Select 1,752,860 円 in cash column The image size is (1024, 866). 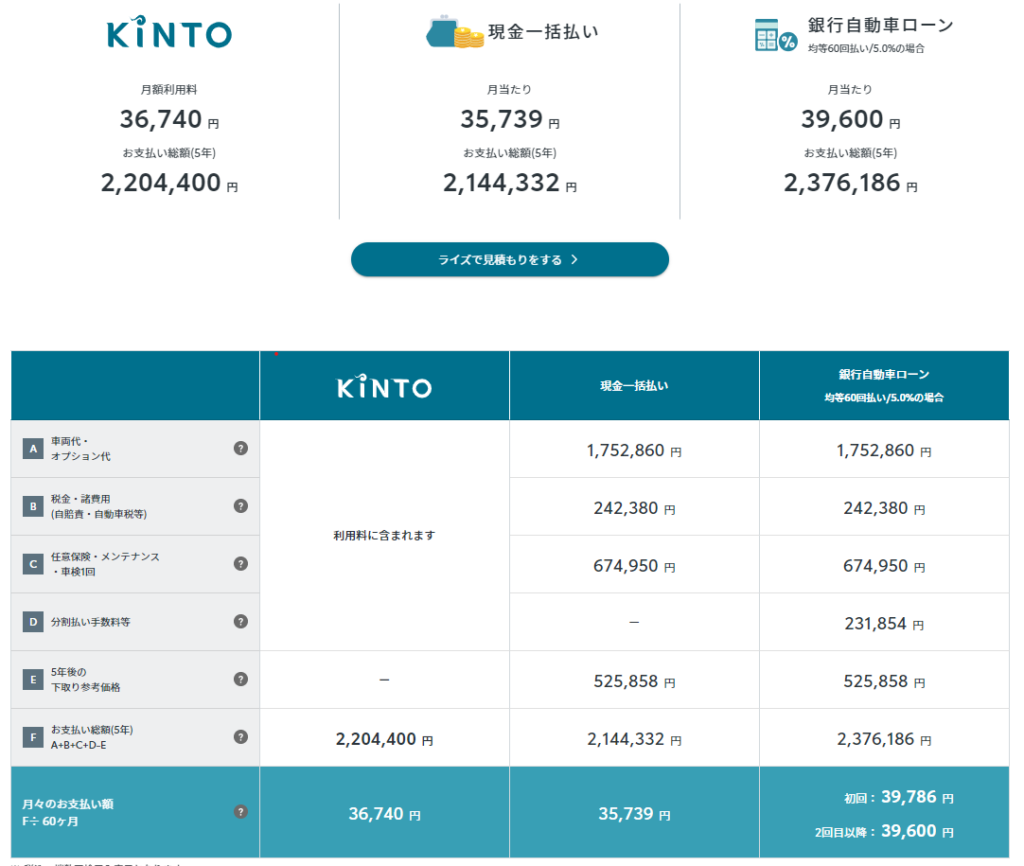point(634,451)
